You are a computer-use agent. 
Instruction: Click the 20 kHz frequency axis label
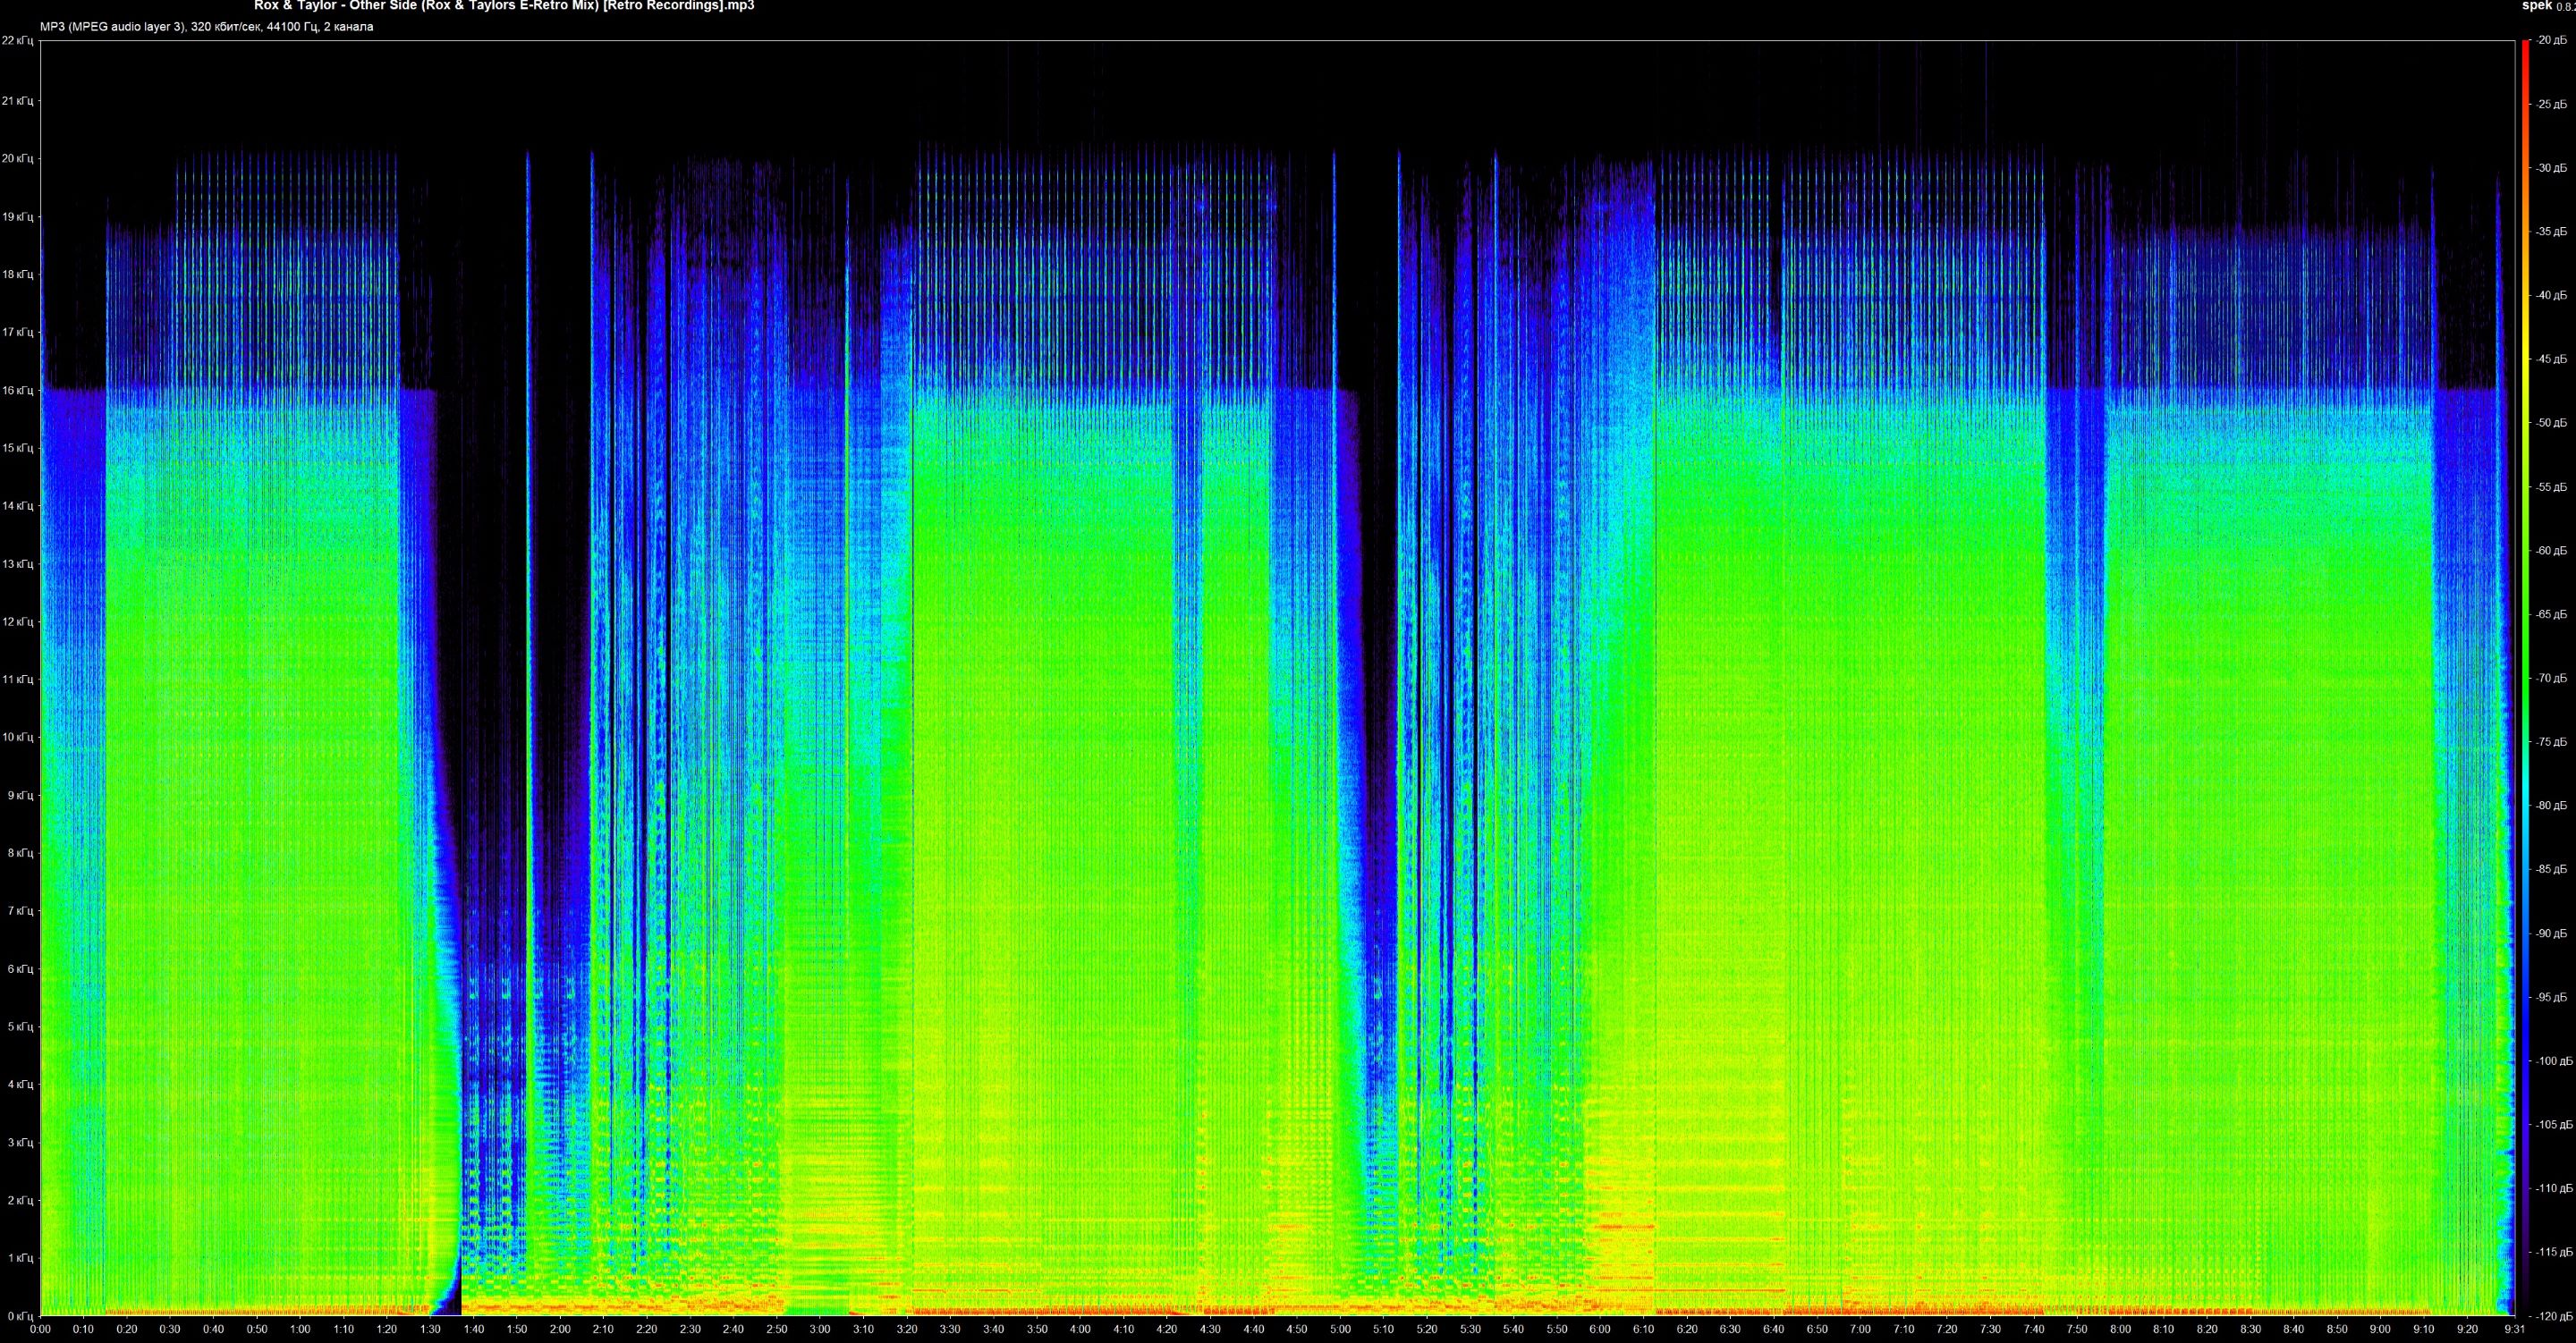click(x=17, y=159)
